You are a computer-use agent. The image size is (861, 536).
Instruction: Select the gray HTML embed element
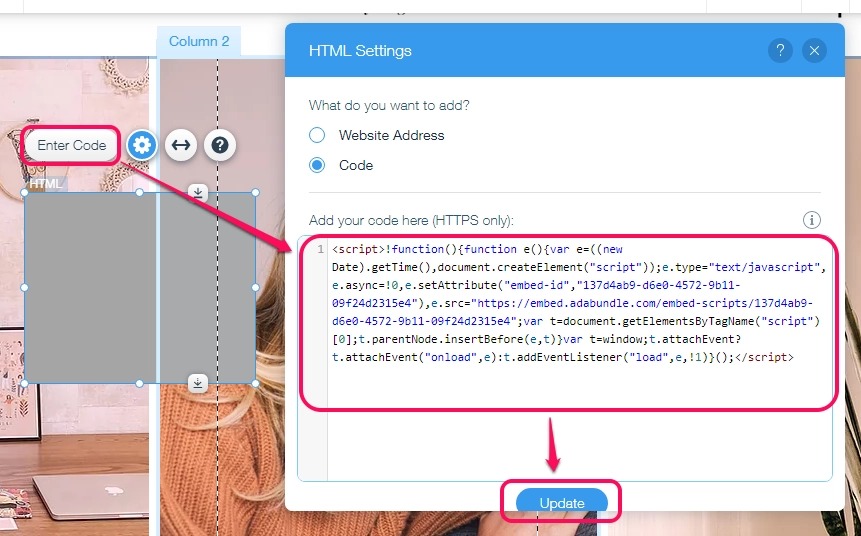click(x=140, y=288)
